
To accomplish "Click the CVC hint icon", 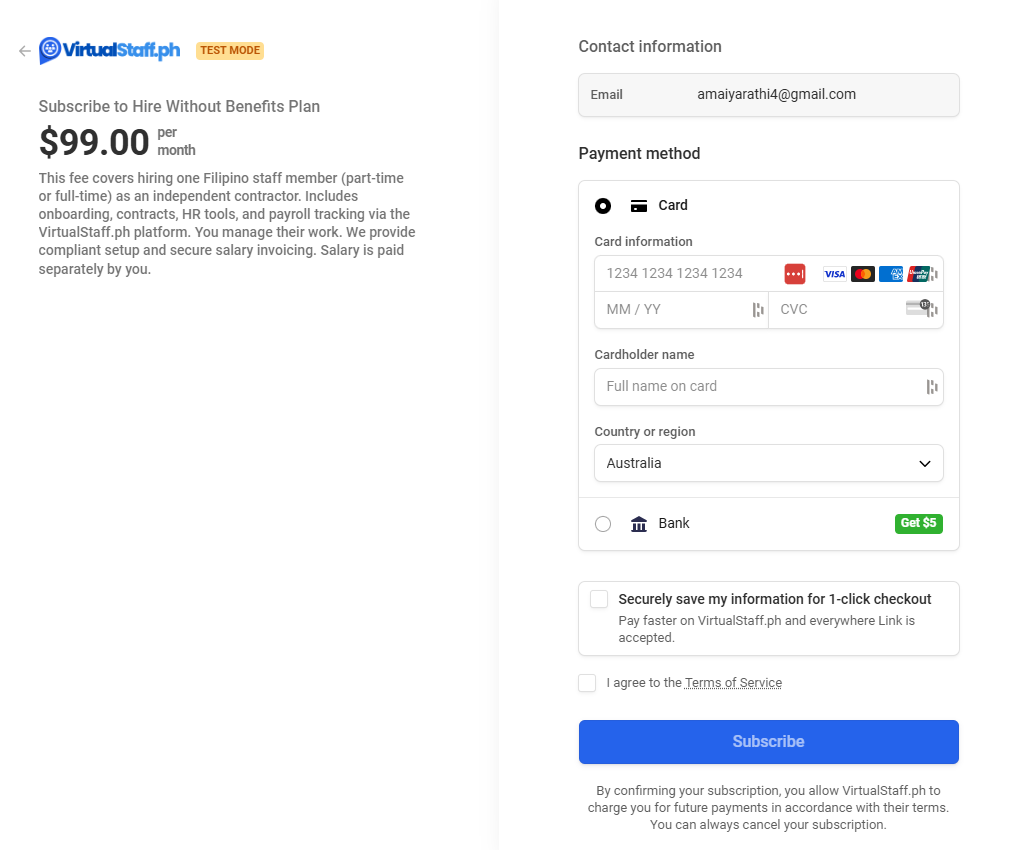I will tap(917, 306).
